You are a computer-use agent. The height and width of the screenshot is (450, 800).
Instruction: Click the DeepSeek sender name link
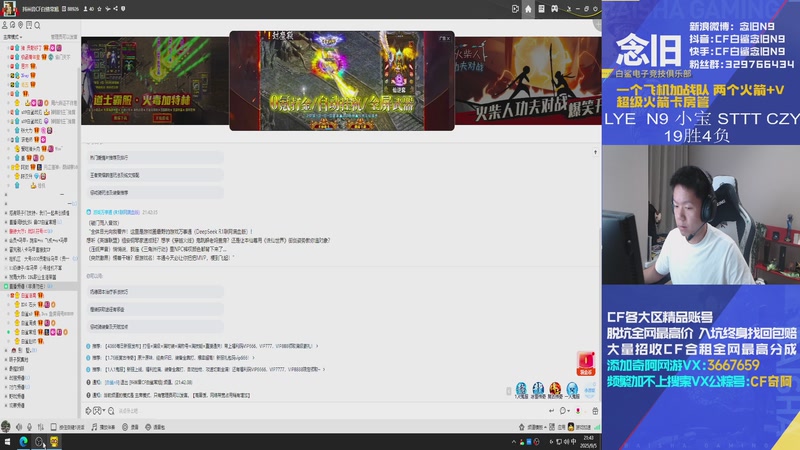click(115, 212)
